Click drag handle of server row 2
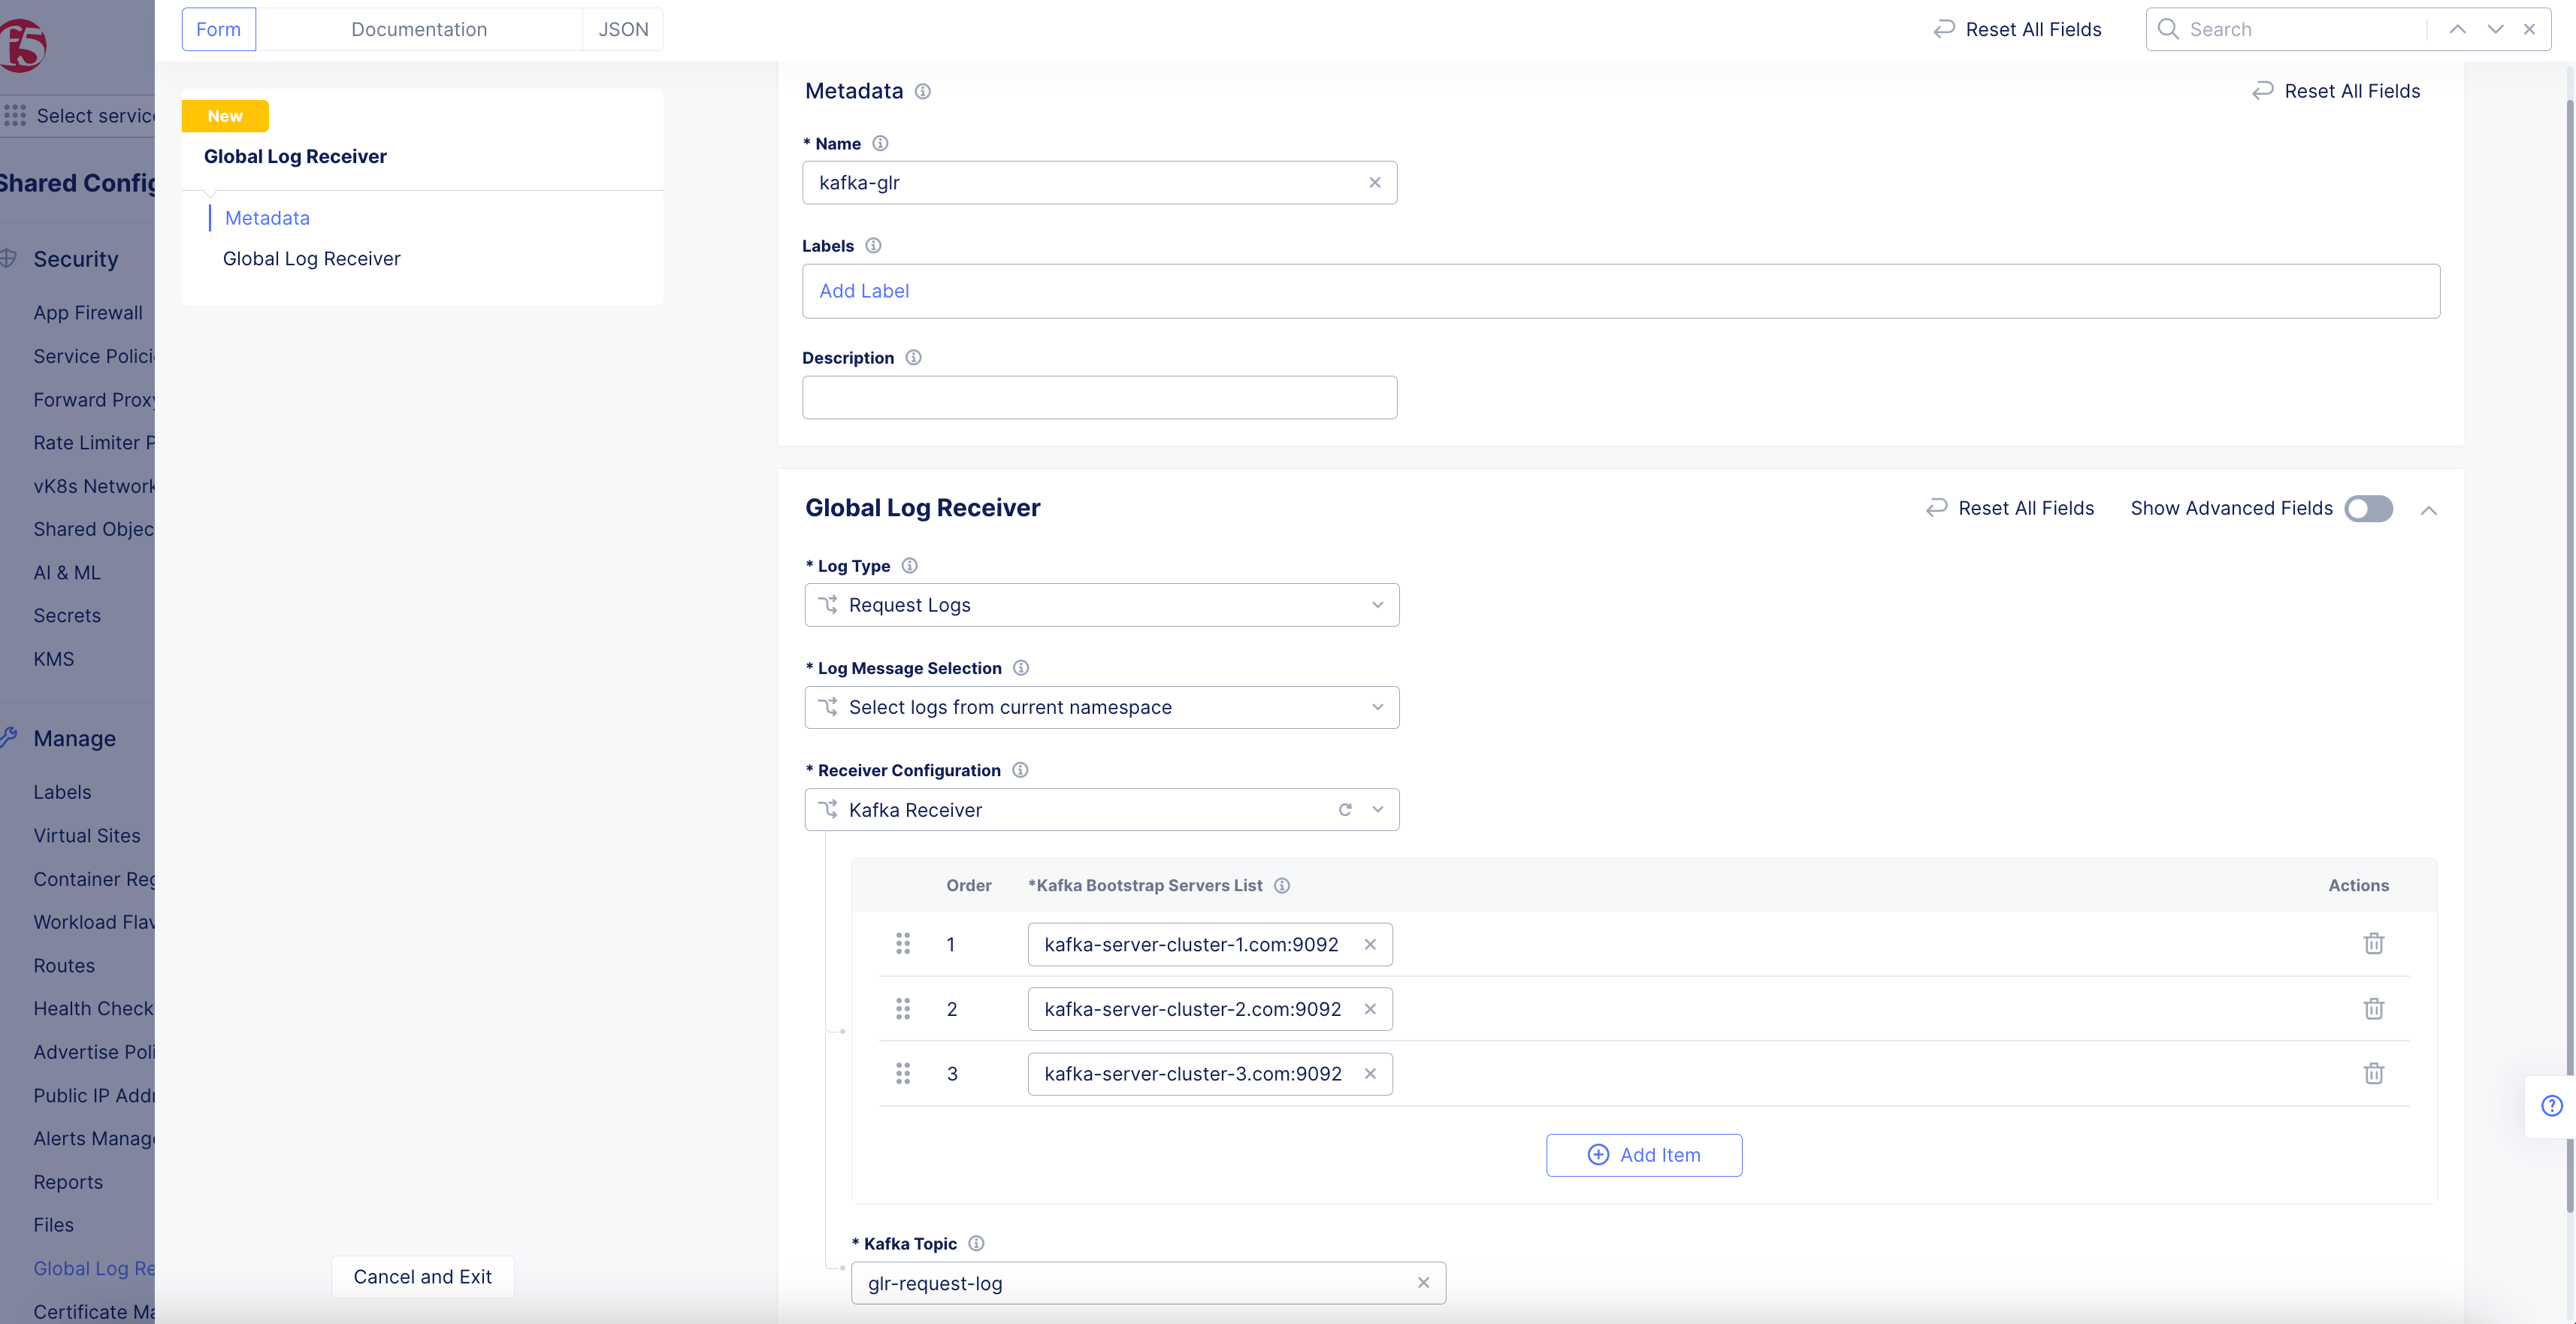 (902, 1008)
